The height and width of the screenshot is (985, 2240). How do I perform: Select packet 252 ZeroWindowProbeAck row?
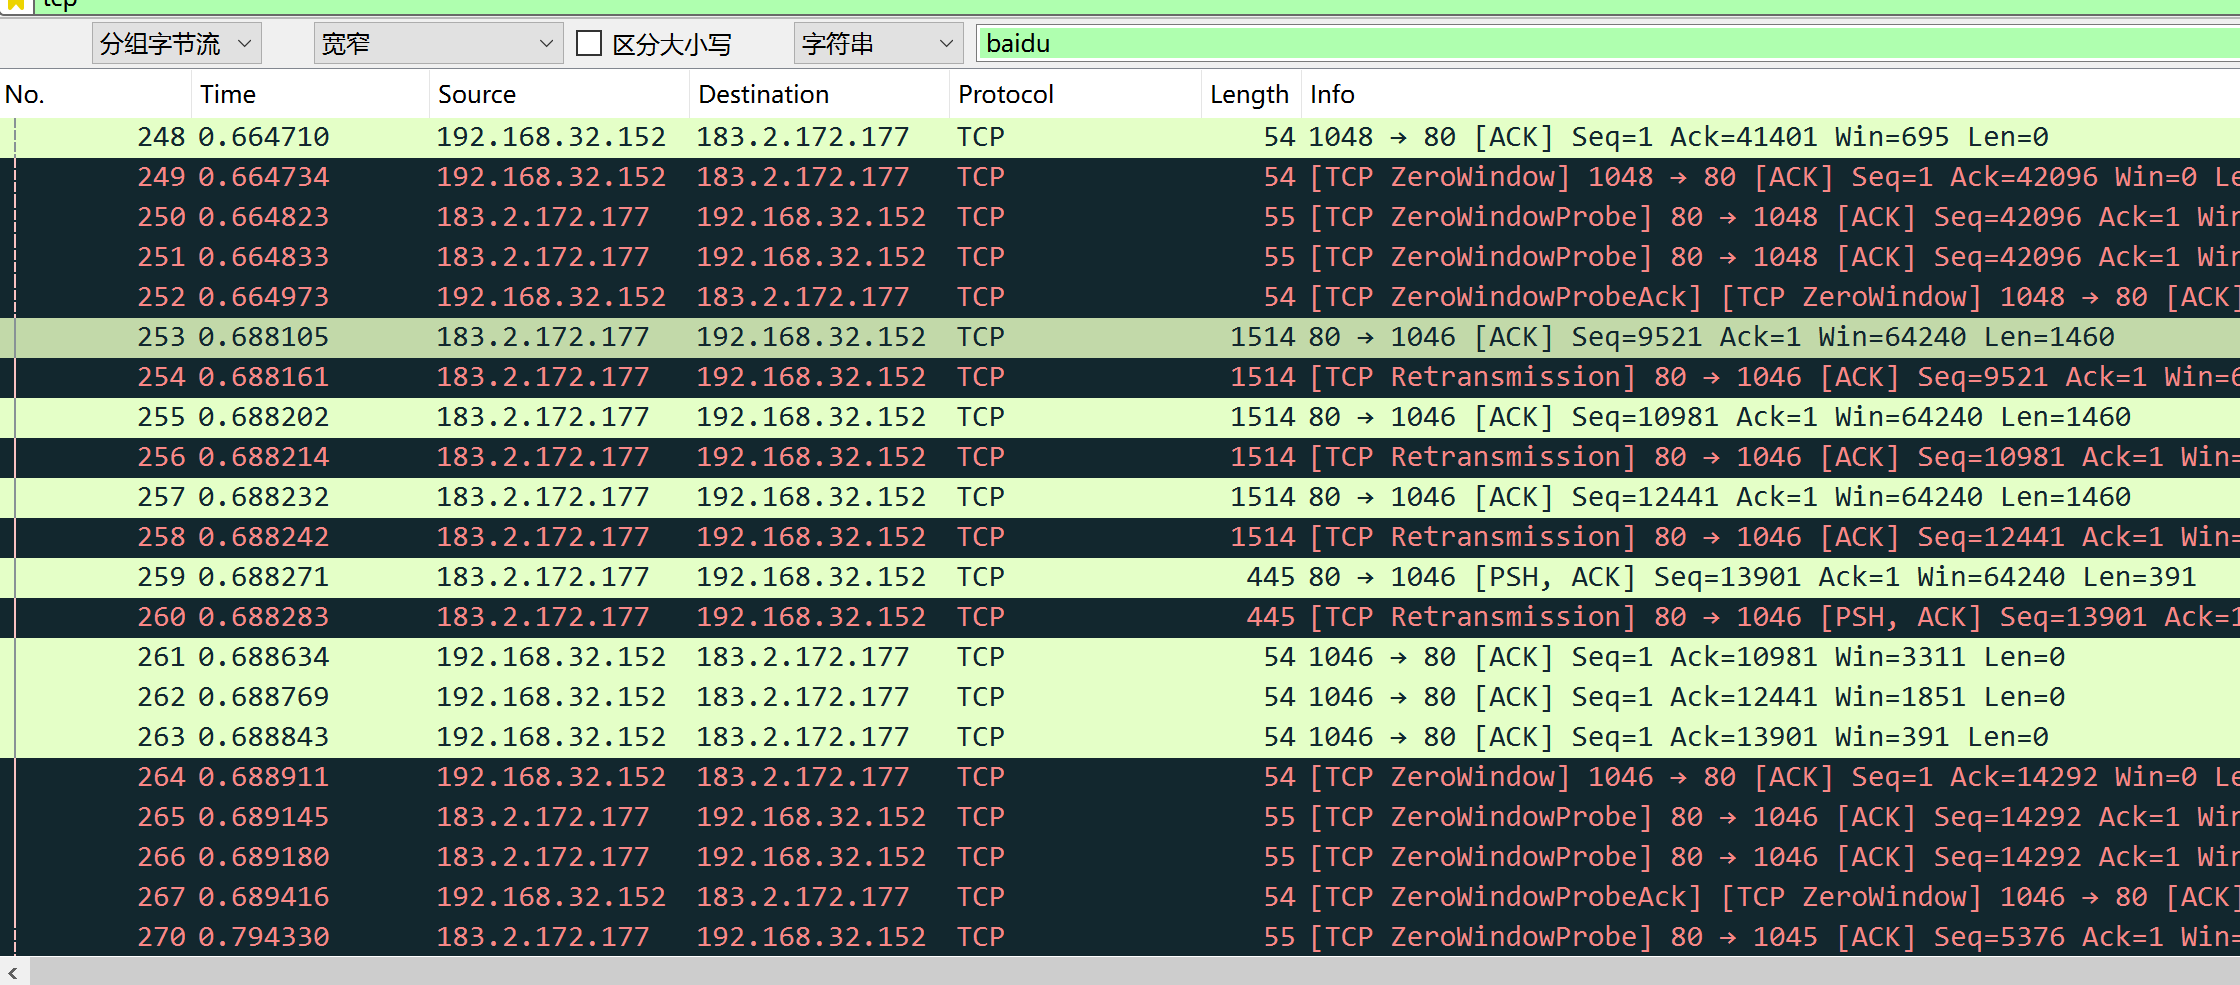click(x=1120, y=297)
